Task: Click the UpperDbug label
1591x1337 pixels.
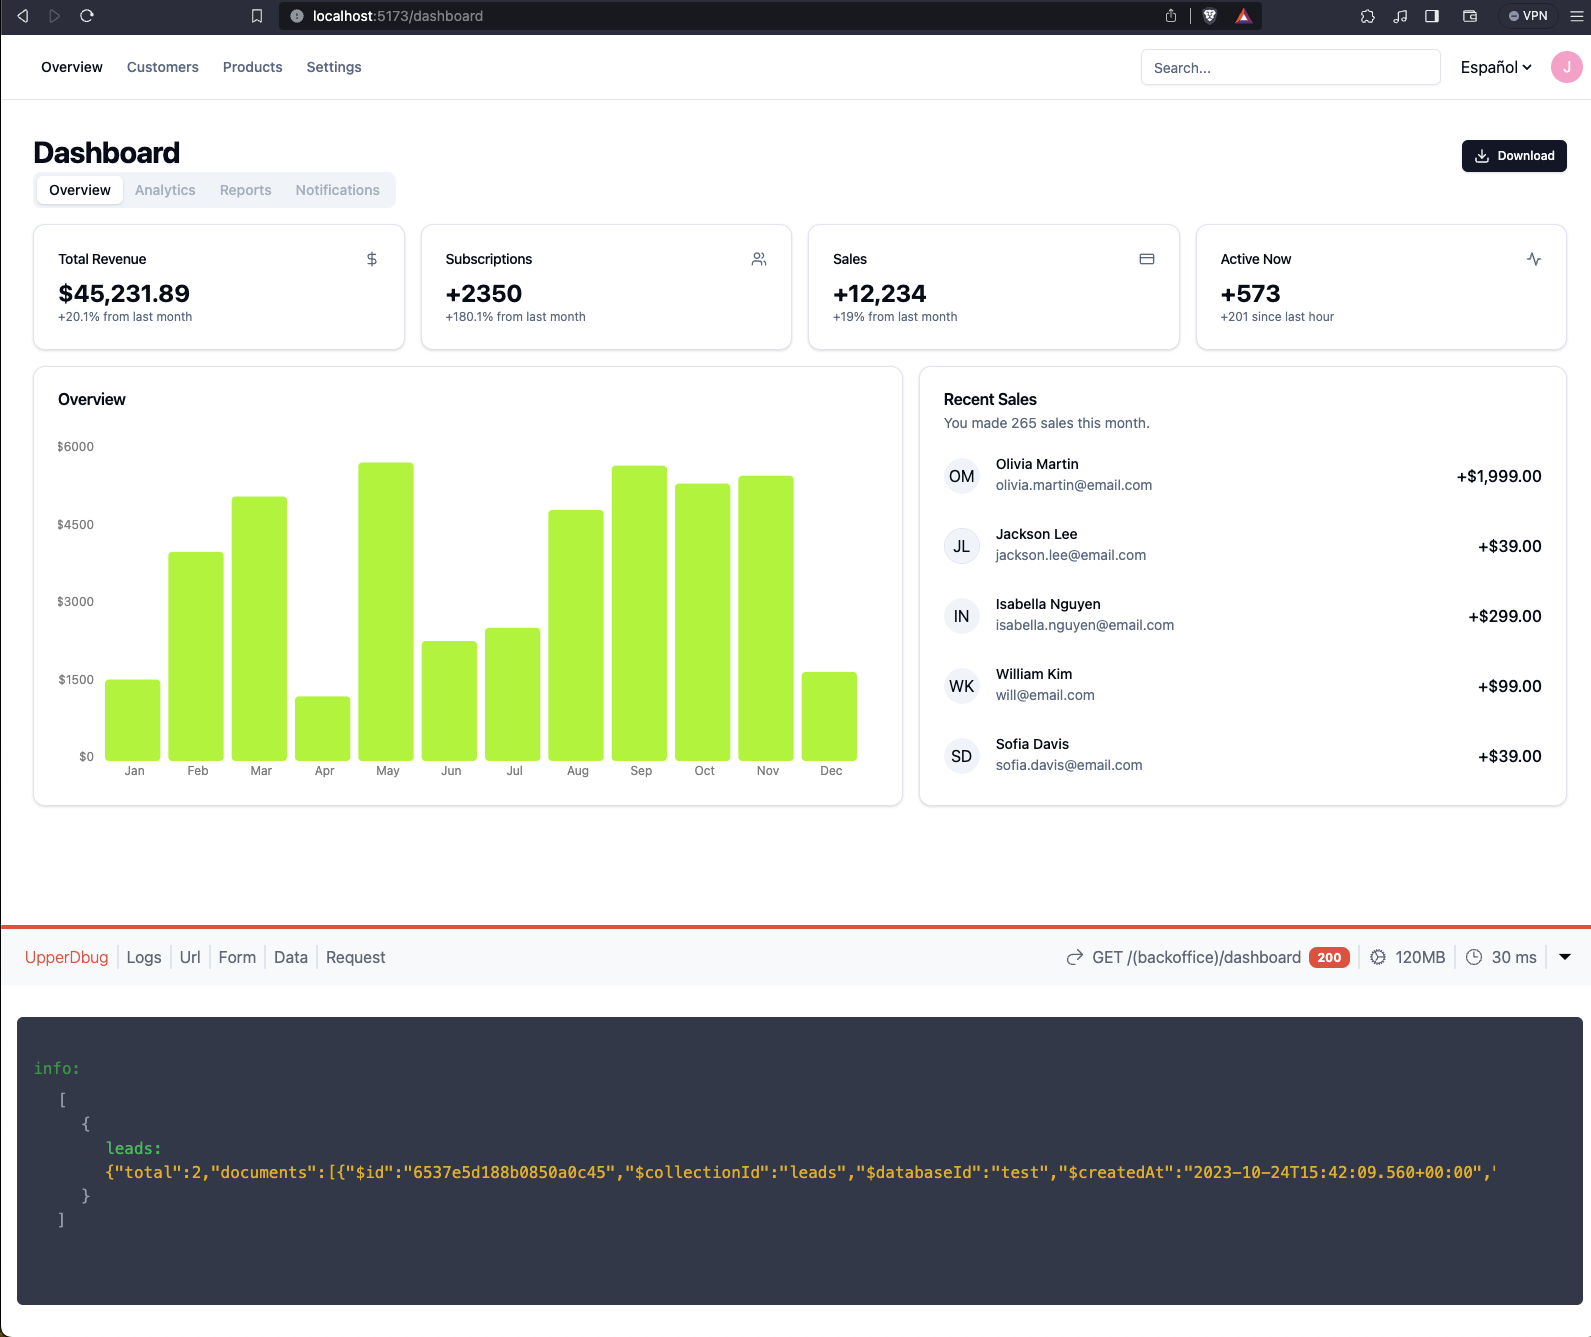Action: click(66, 957)
